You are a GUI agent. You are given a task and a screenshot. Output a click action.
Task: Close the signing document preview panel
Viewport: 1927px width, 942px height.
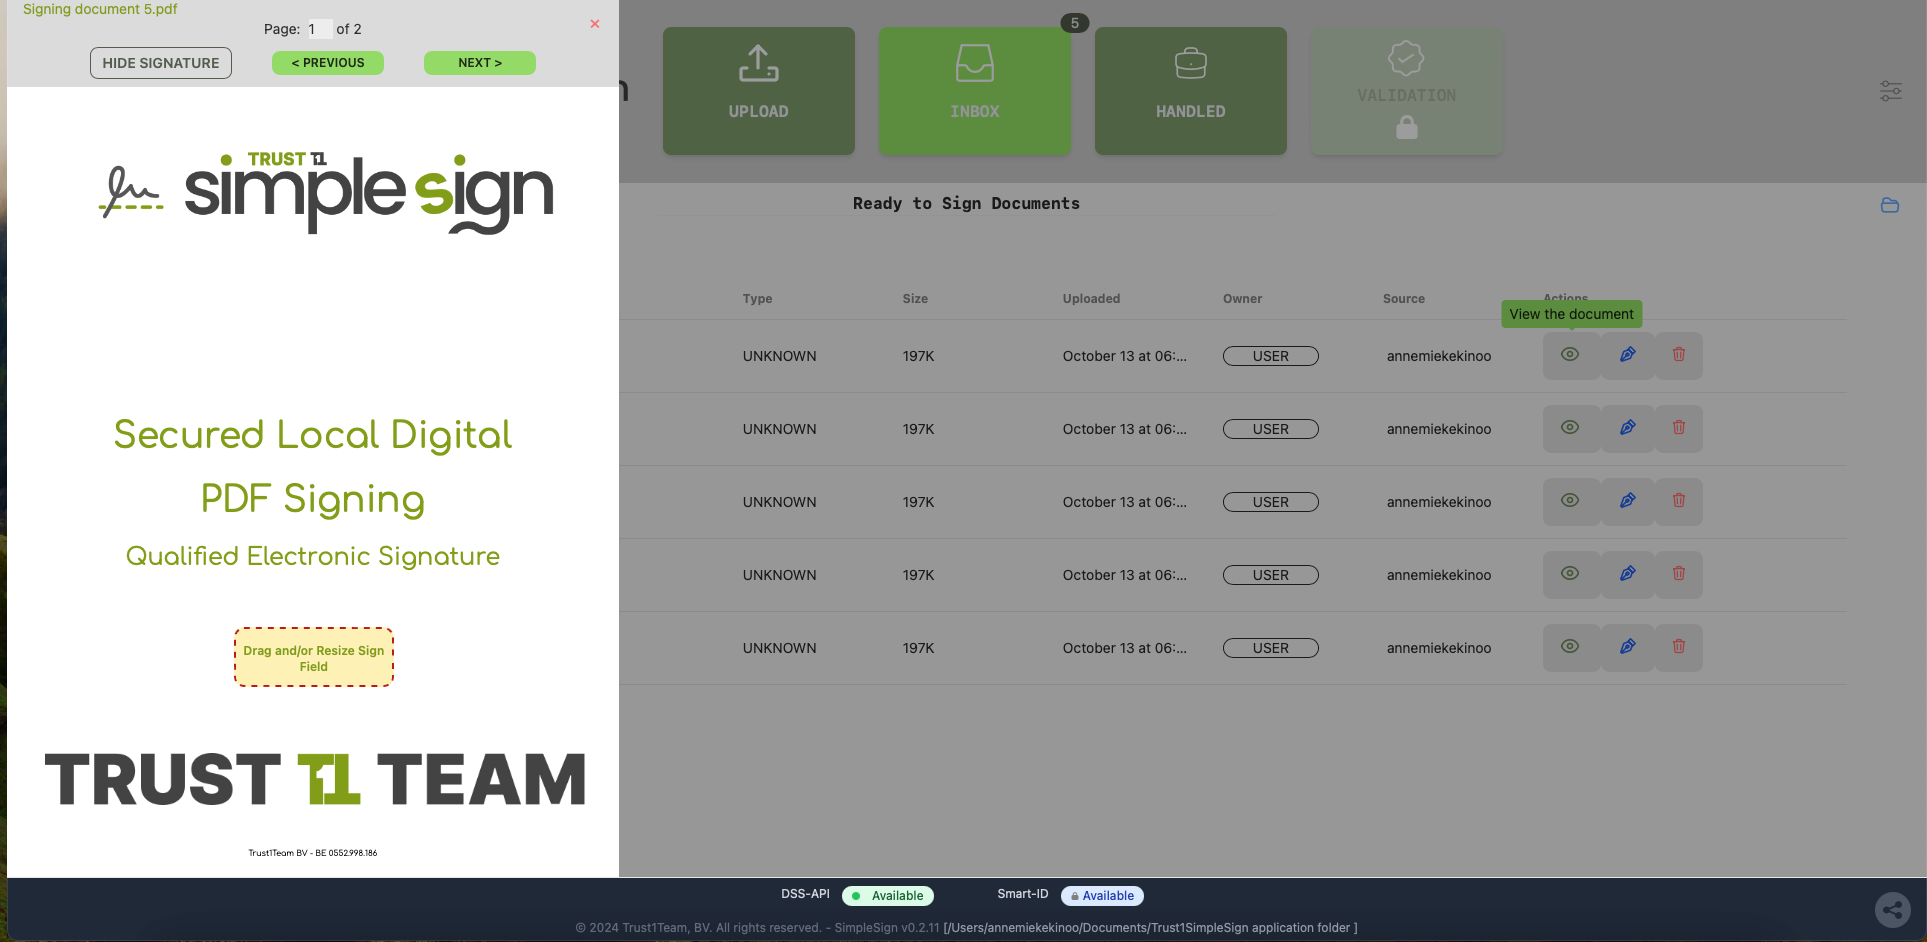point(595,23)
